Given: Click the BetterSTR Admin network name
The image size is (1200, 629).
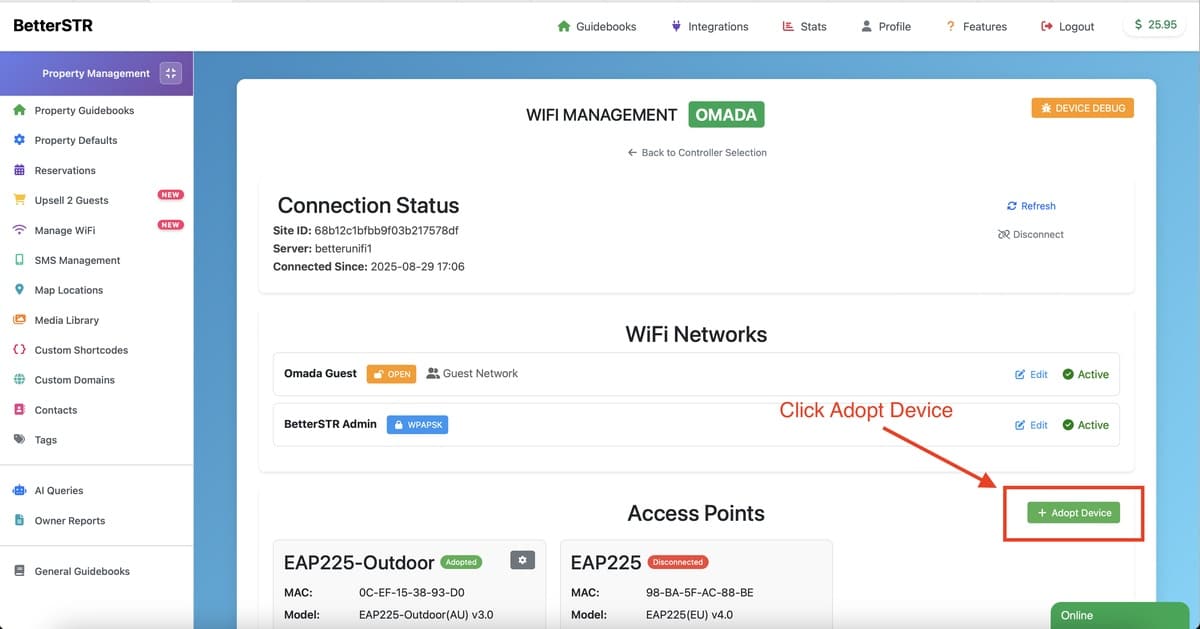Looking at the screenshot, I should tap(330, 424).
